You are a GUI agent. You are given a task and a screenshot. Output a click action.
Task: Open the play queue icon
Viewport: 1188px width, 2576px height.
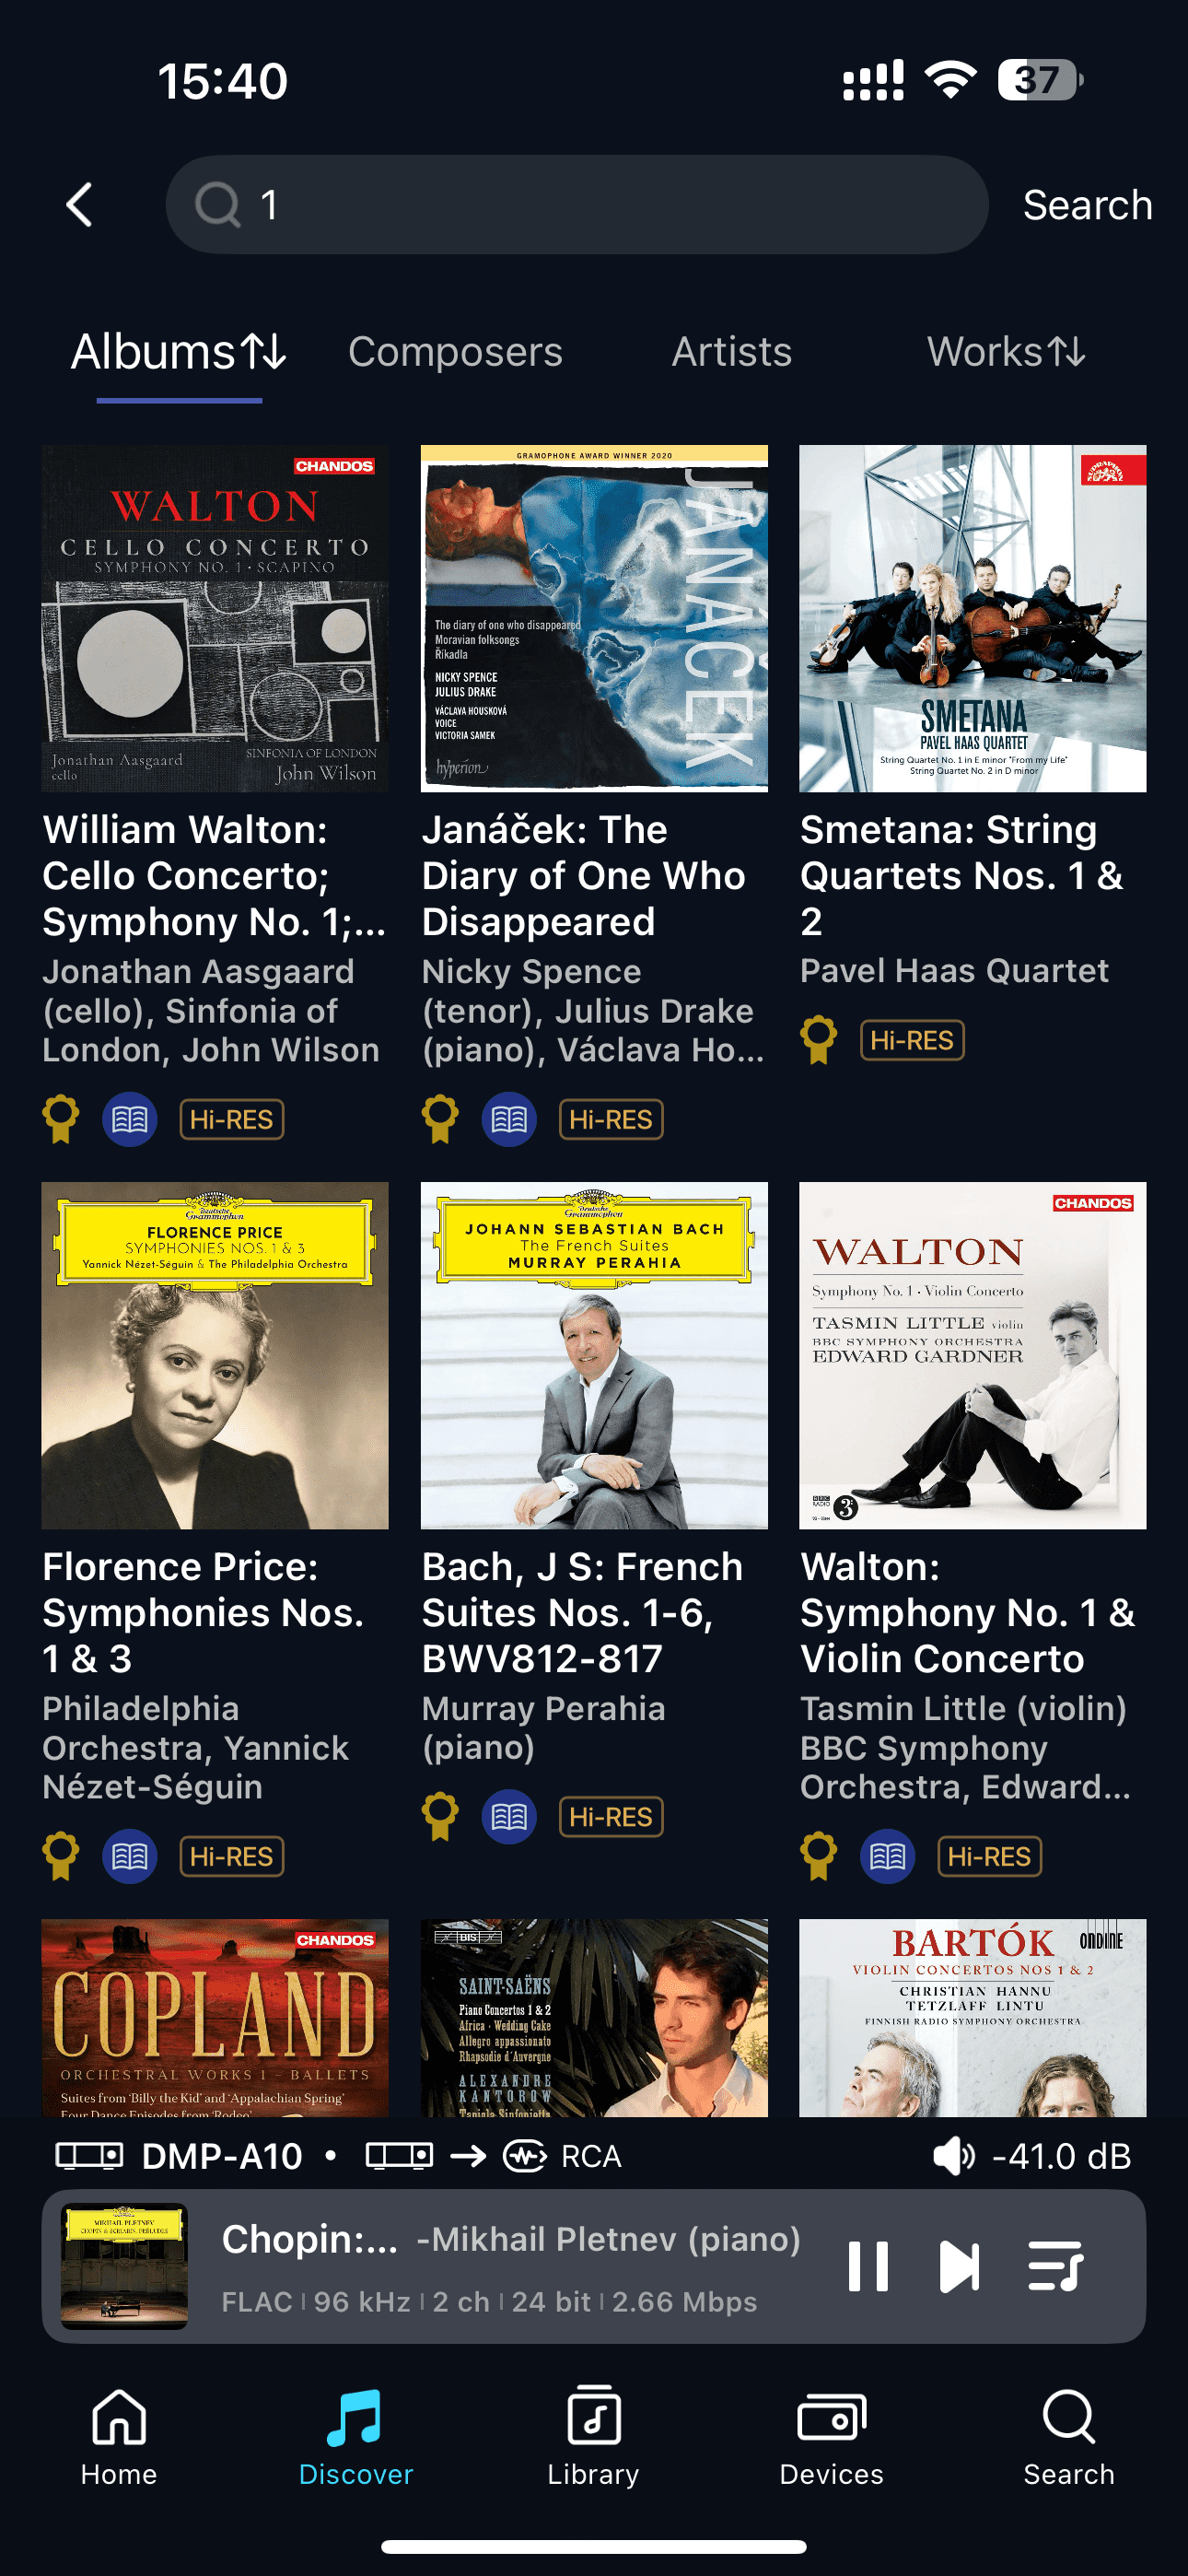coord(1054,2265)
